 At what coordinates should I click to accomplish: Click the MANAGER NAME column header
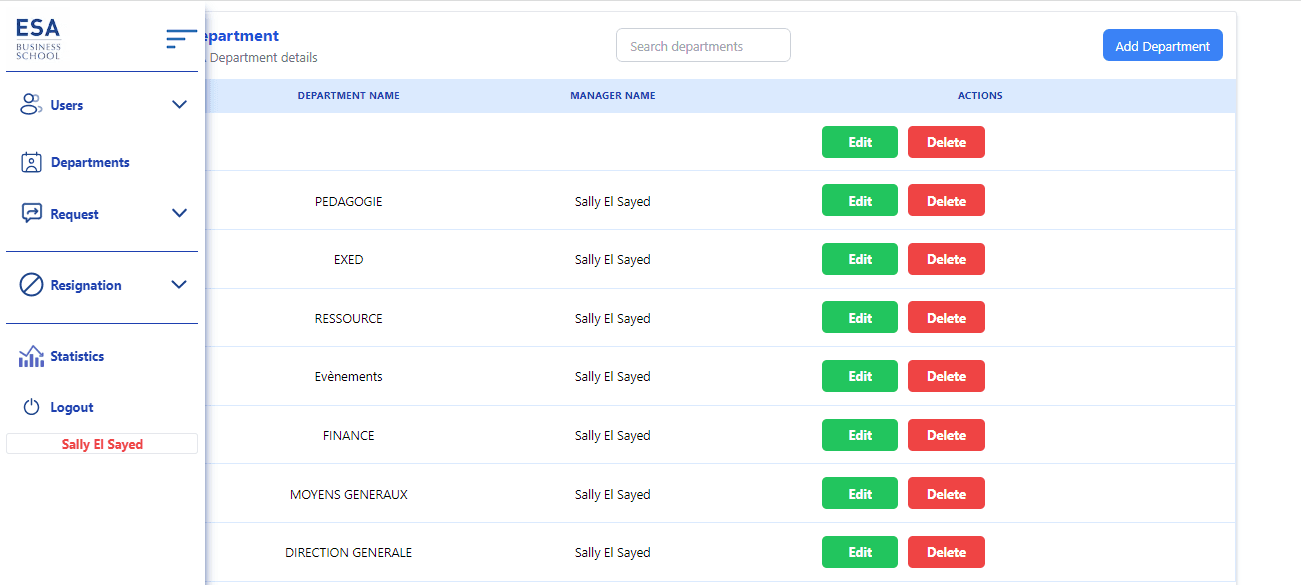(612, 95)
